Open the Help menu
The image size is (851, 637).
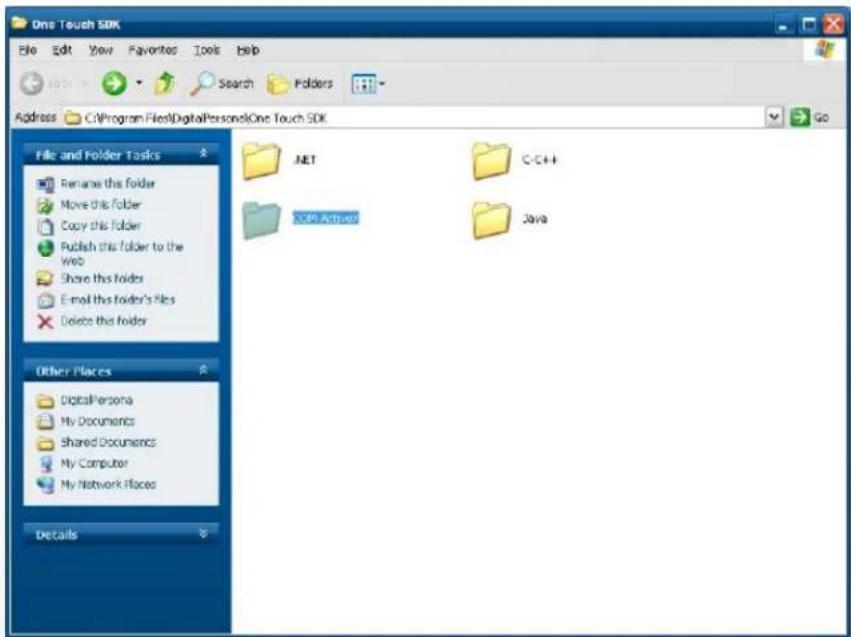pos(247,50)
